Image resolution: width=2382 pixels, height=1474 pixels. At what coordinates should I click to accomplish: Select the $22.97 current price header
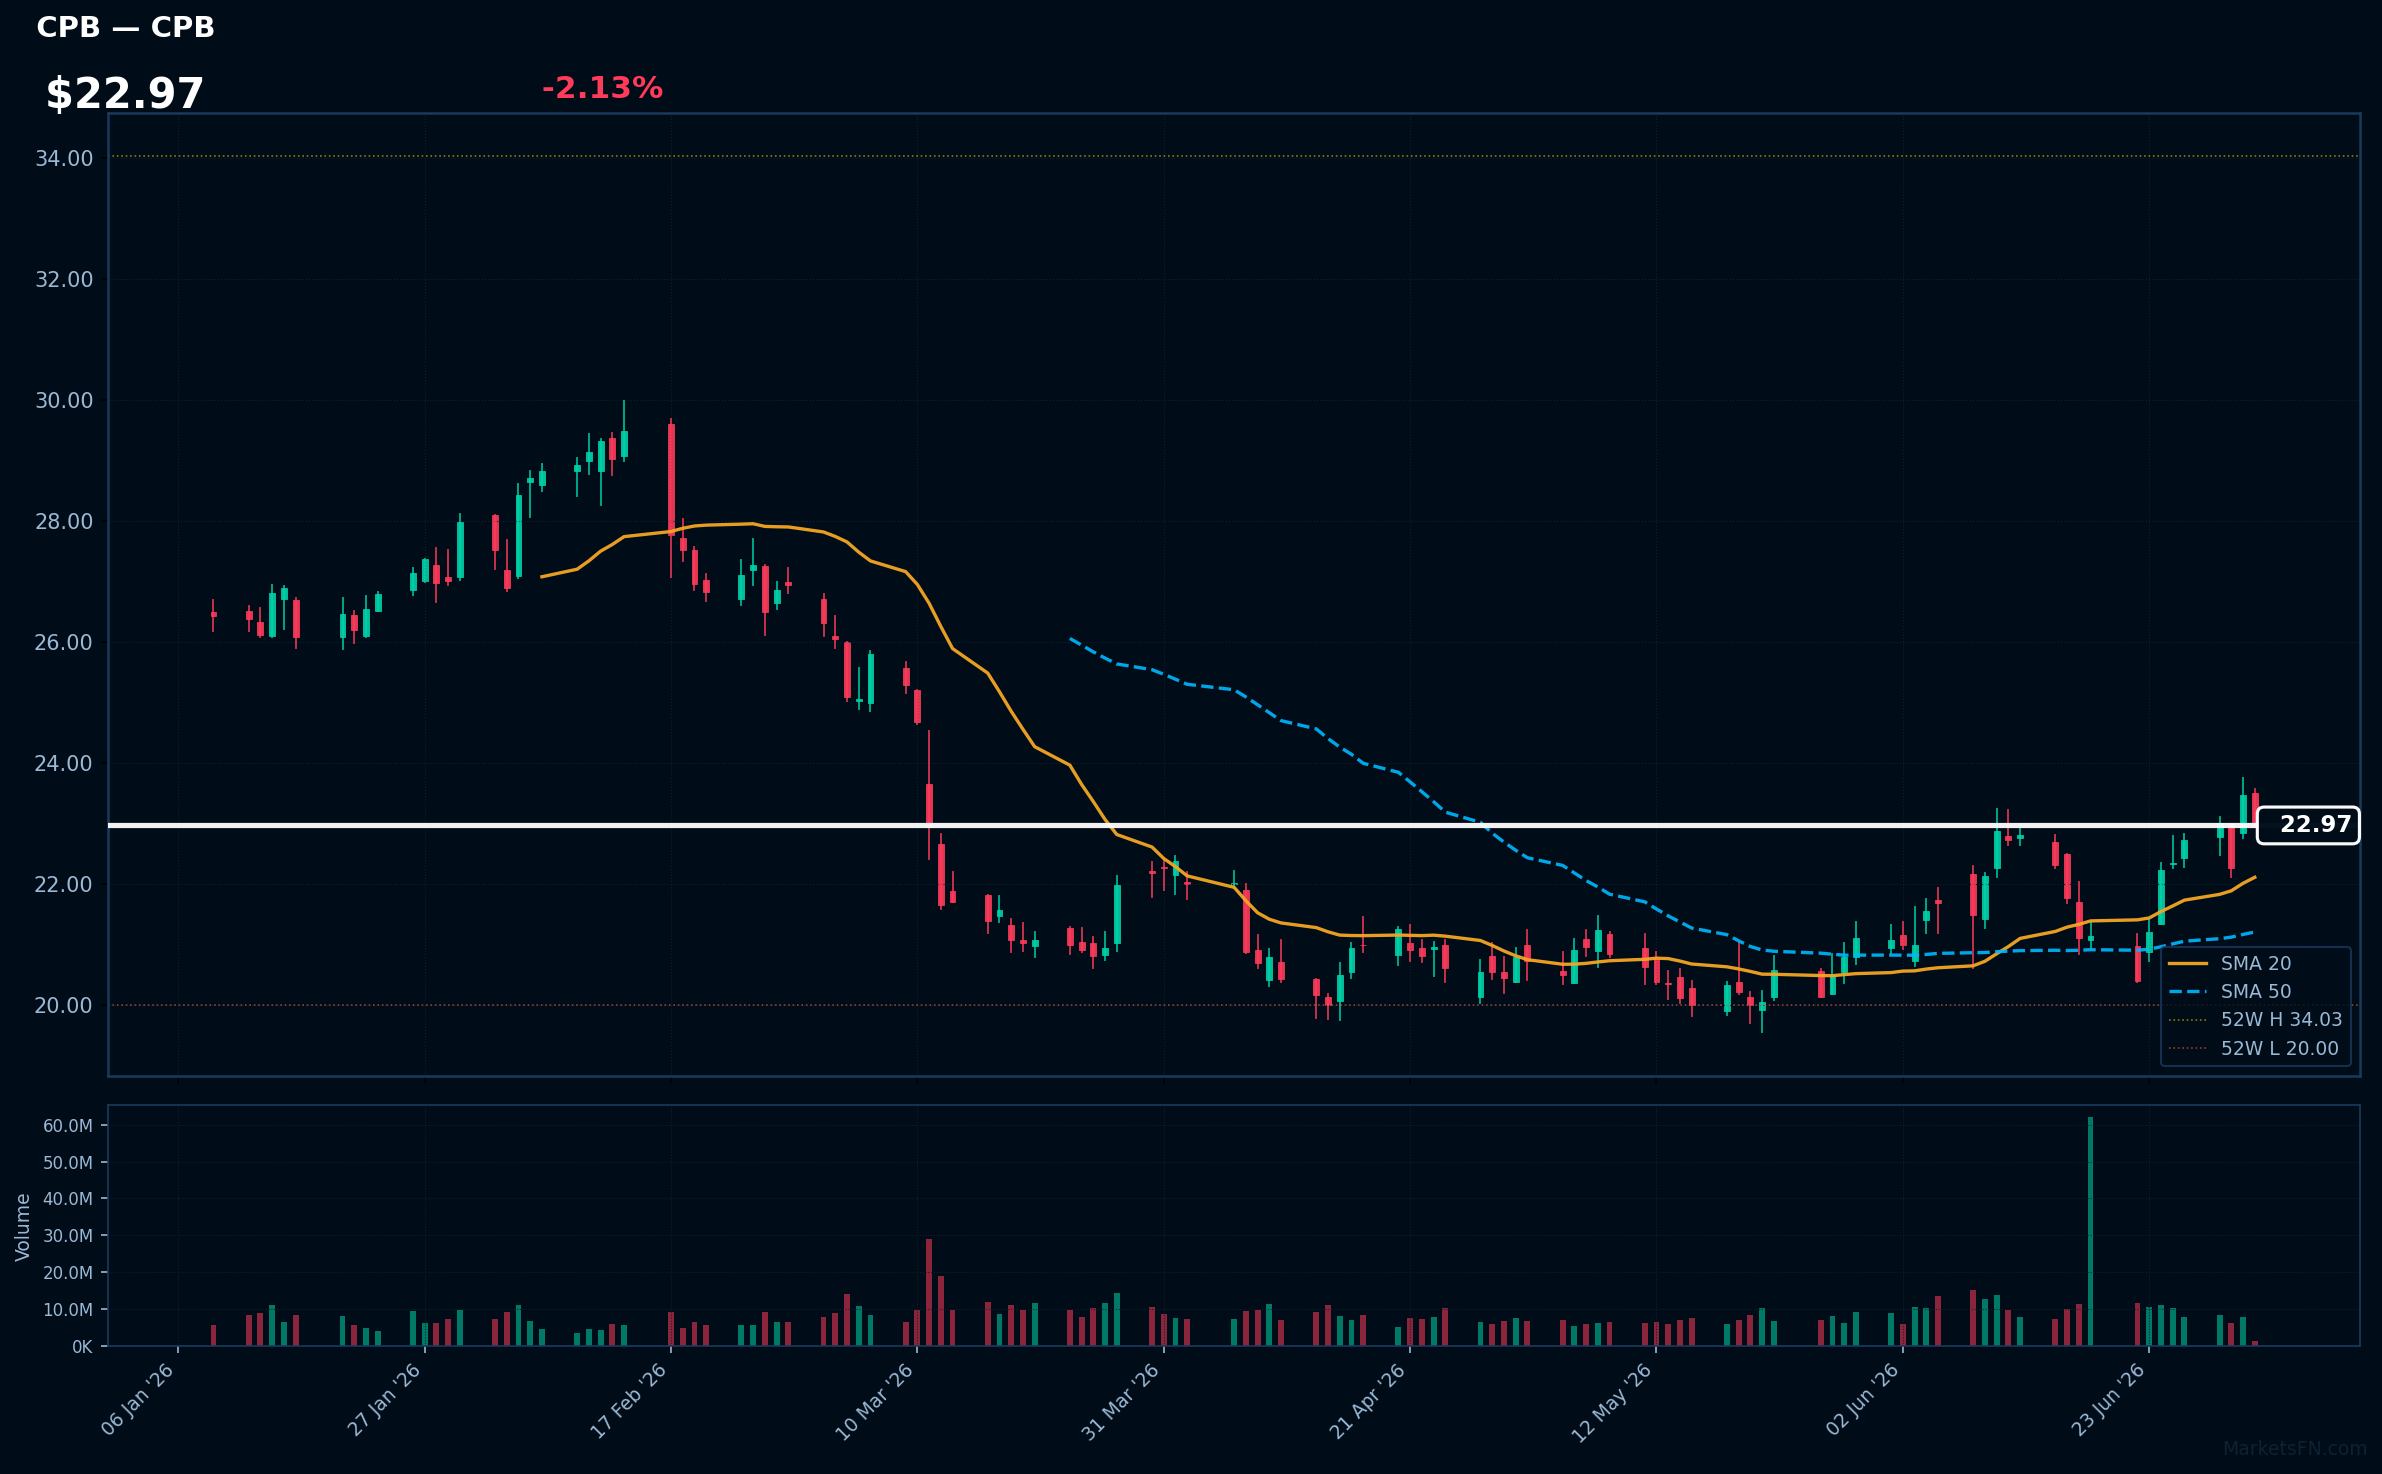pos(125,94)
